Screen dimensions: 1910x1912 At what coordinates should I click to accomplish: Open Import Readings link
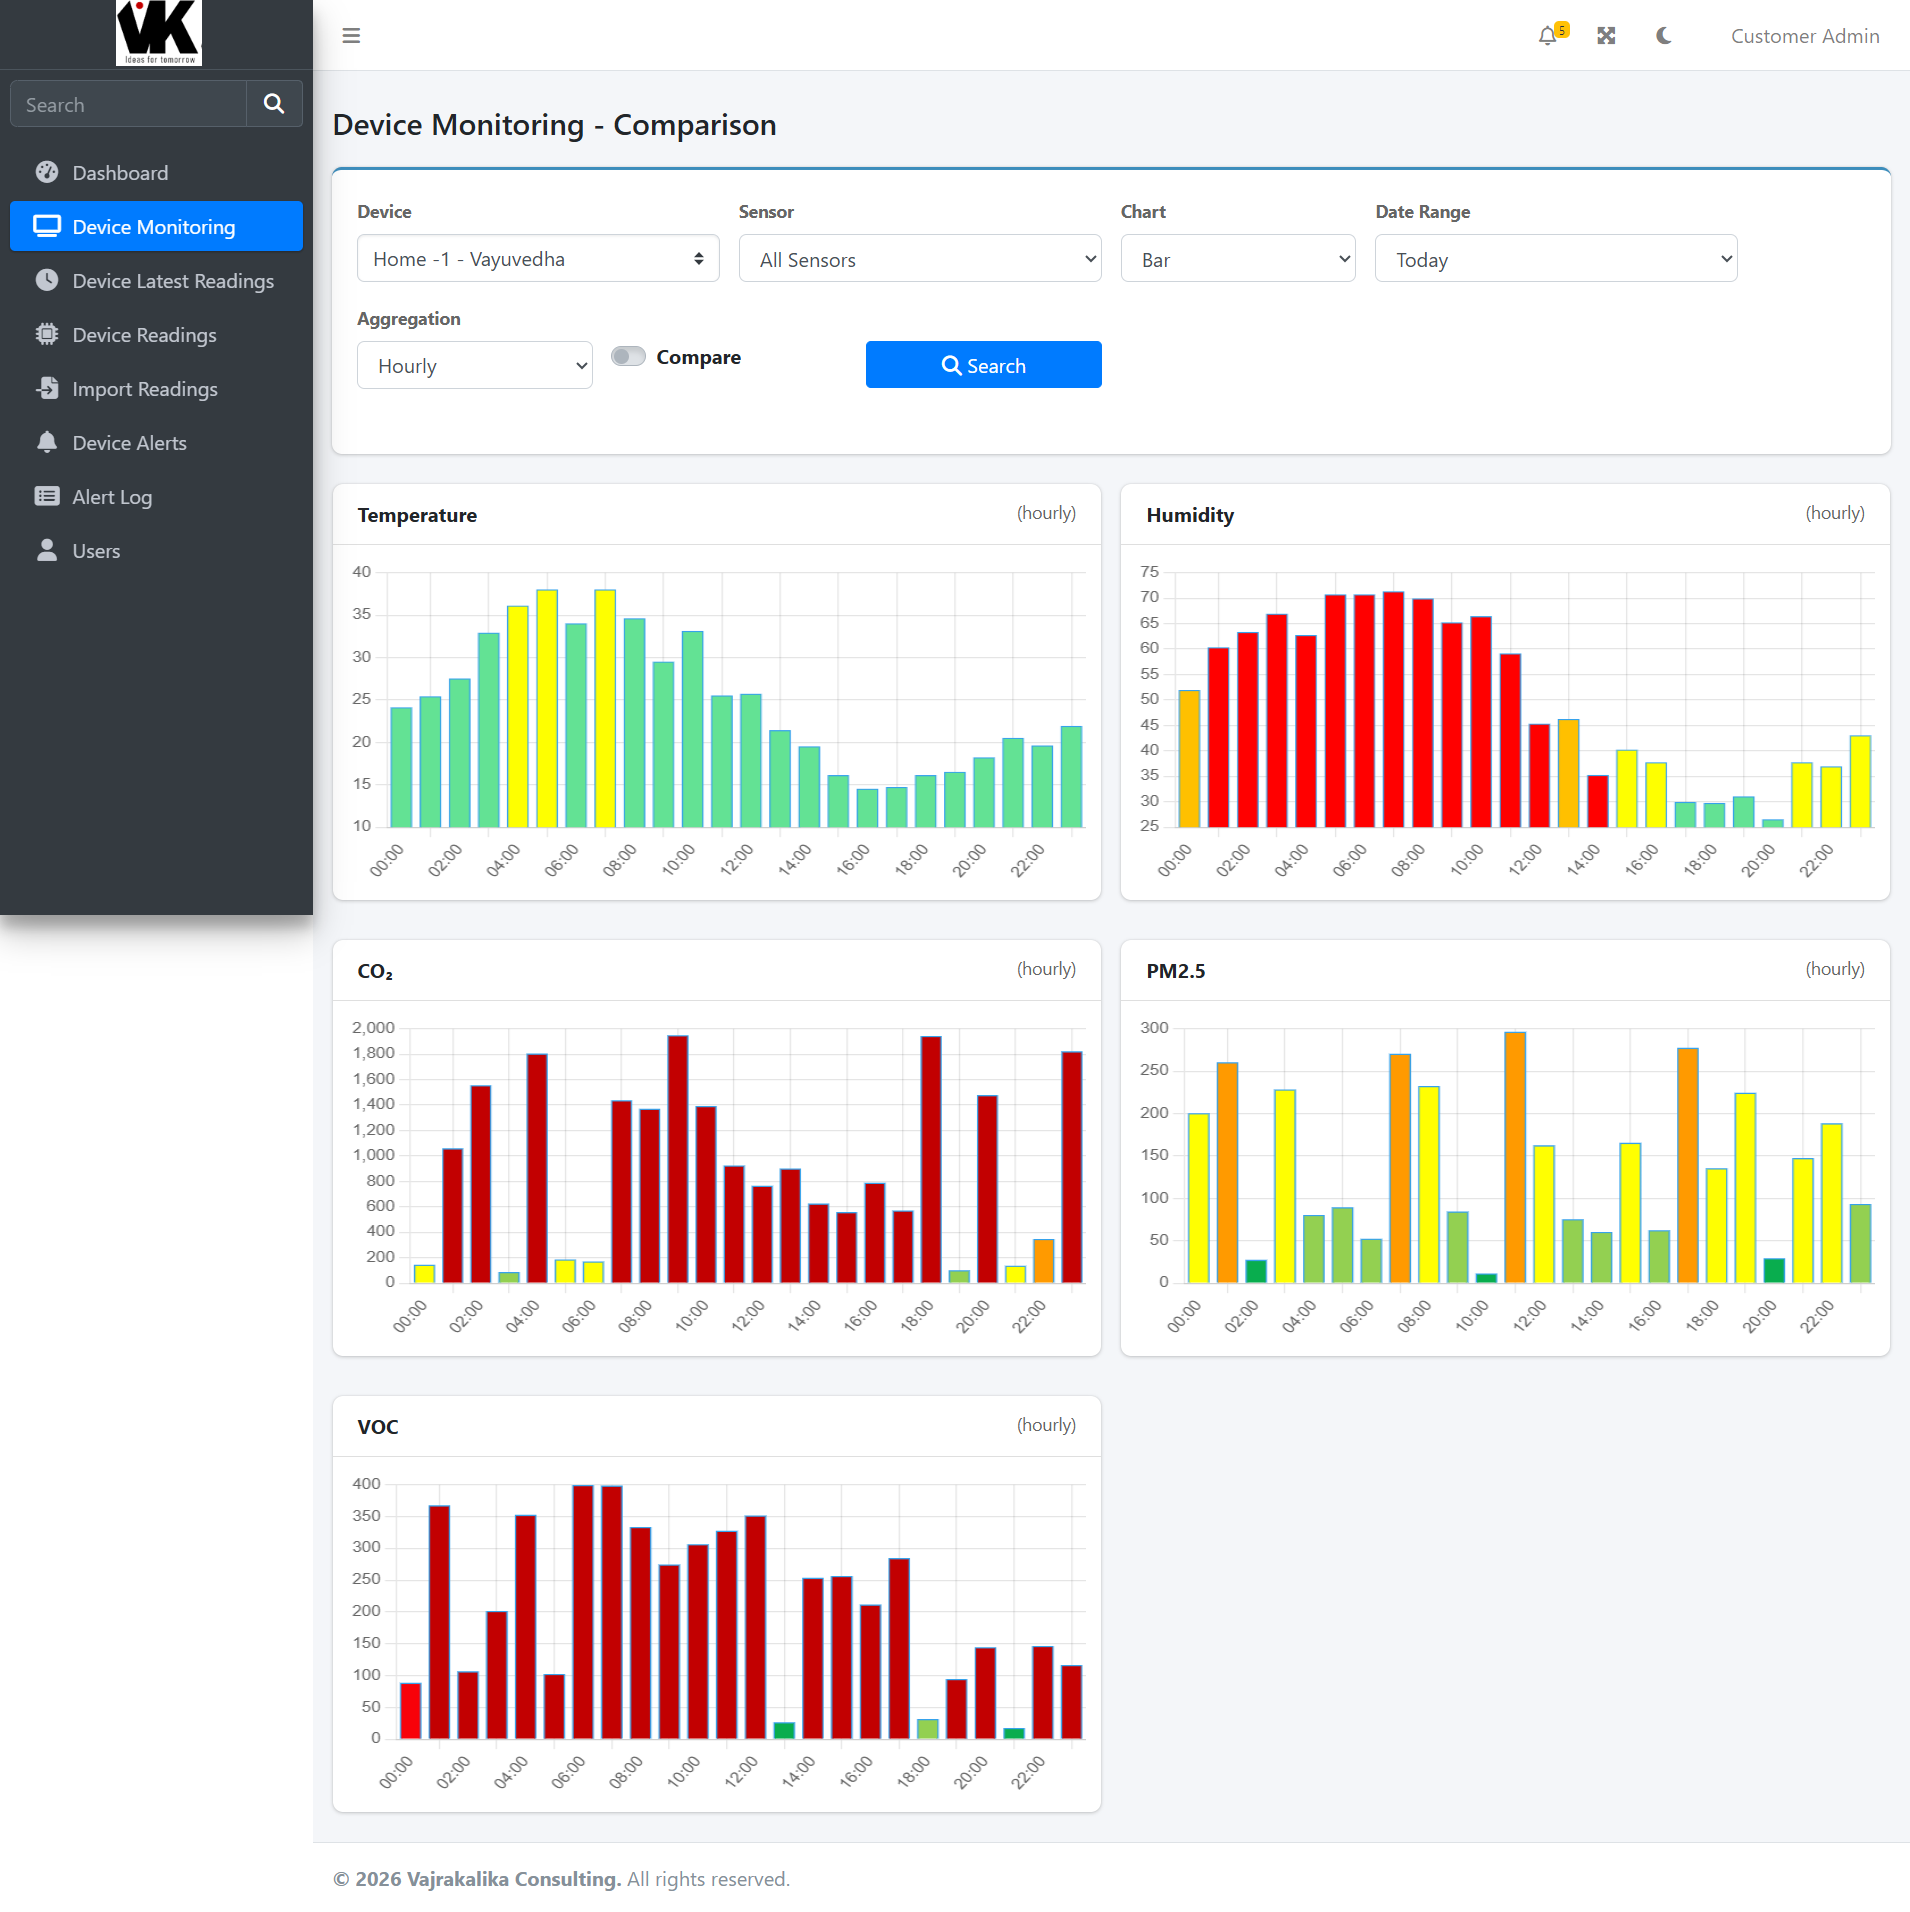click(x=156, y=388)
